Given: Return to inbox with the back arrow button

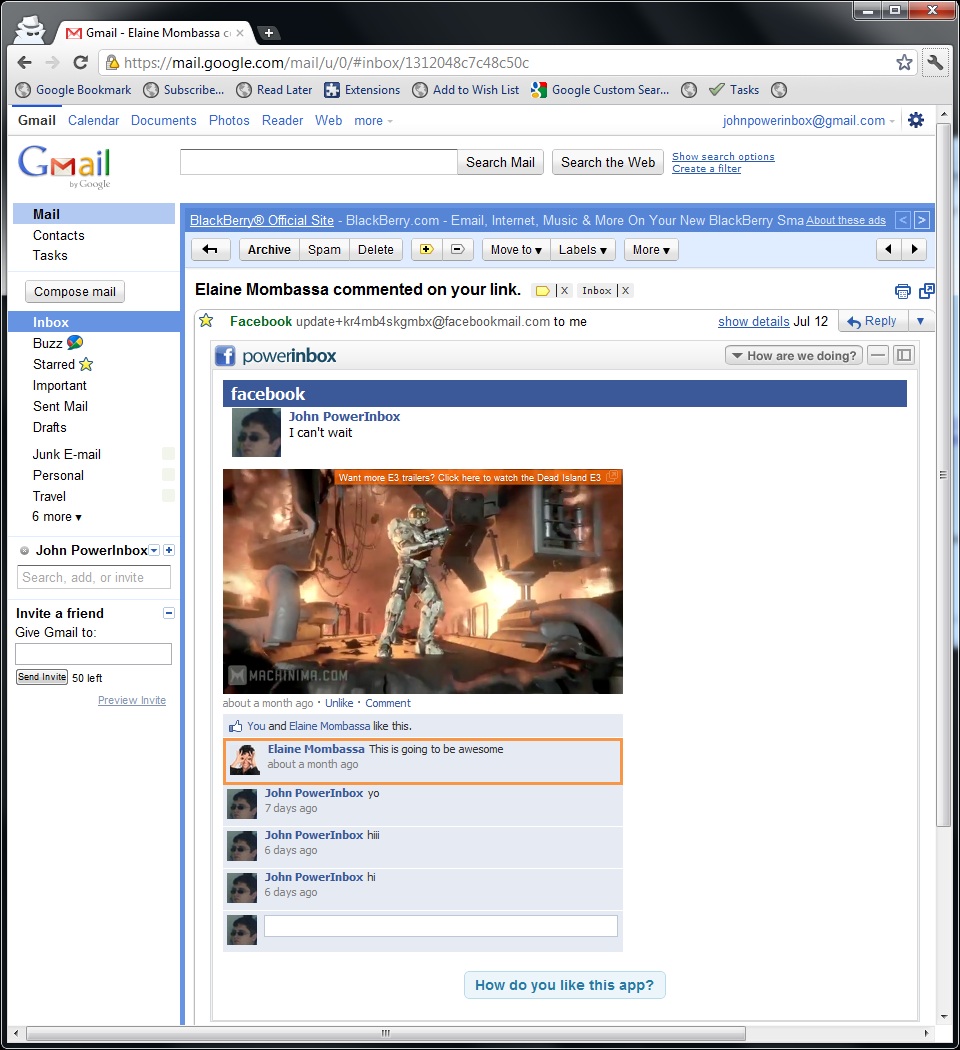Looking at the screenshot, I should pos(210,250).
